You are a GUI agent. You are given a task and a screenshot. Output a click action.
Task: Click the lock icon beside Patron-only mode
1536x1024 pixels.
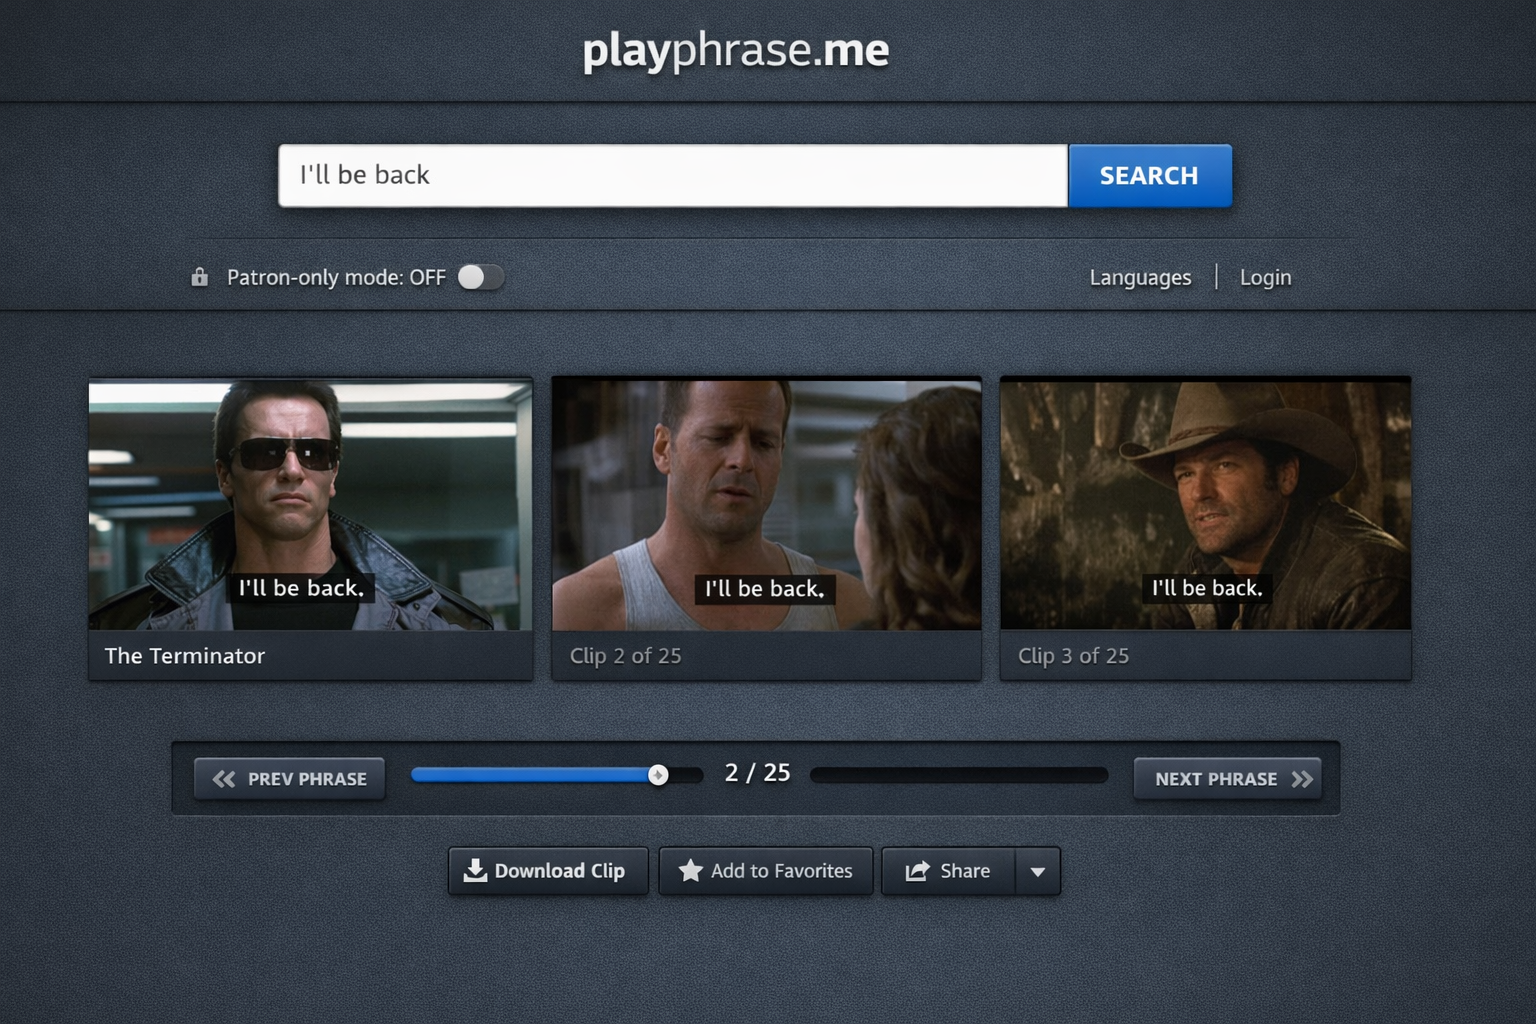pos(200,277)
